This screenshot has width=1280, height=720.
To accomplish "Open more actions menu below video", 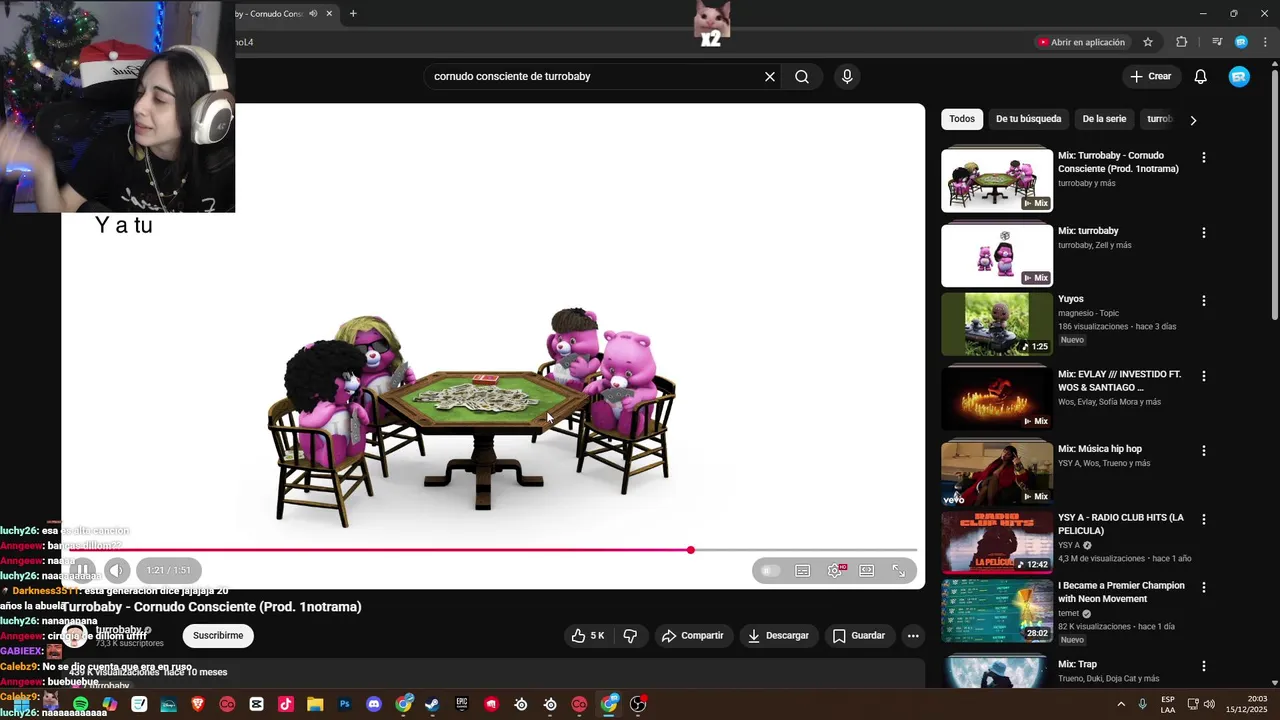I will click(x=913, y=636).
